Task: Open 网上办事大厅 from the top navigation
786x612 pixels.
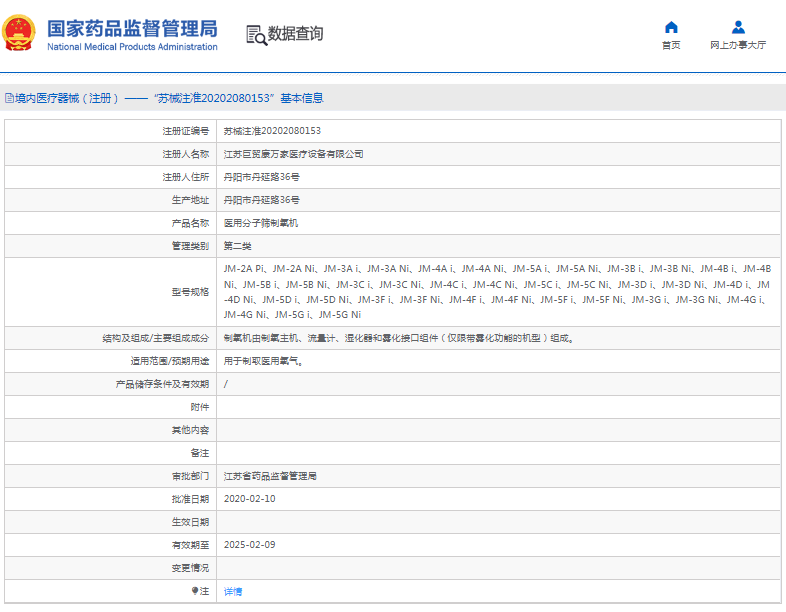Action: pos(738,45)
